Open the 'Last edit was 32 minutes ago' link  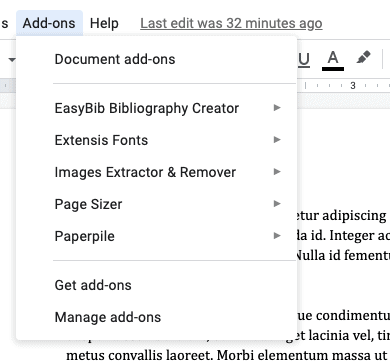[231, 23]
